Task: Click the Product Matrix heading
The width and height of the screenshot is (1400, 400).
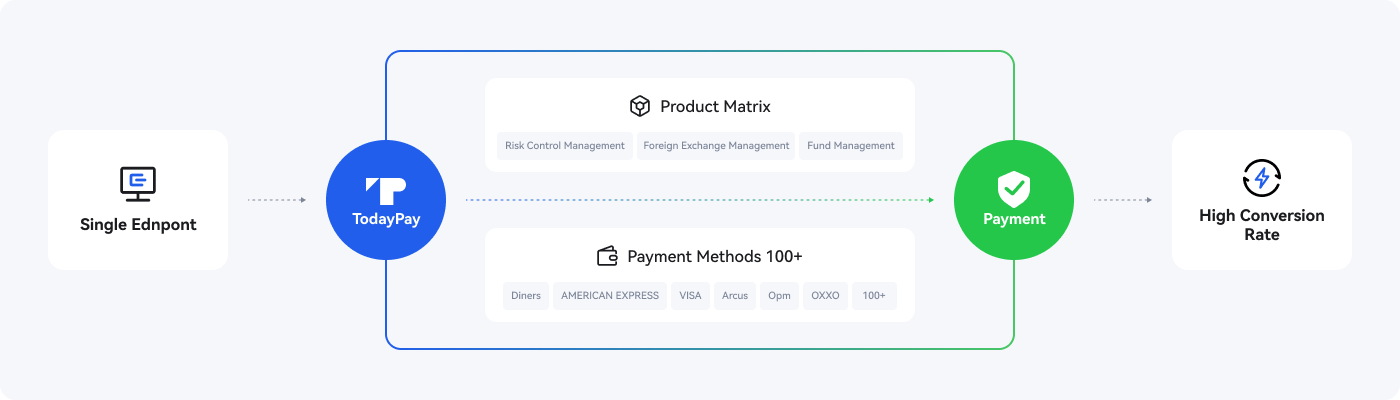Action: [715, 106]
